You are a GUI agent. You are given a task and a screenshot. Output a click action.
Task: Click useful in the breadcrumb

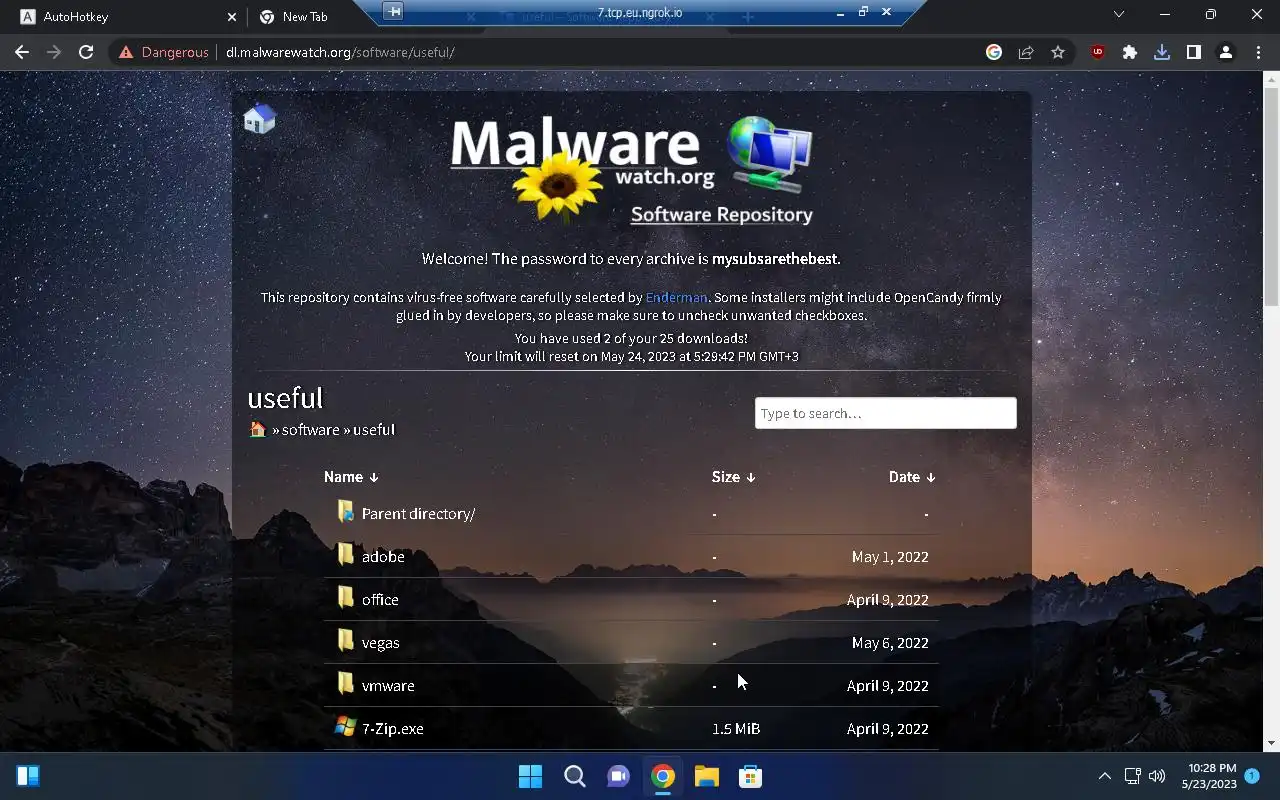[x=374, y=429]
